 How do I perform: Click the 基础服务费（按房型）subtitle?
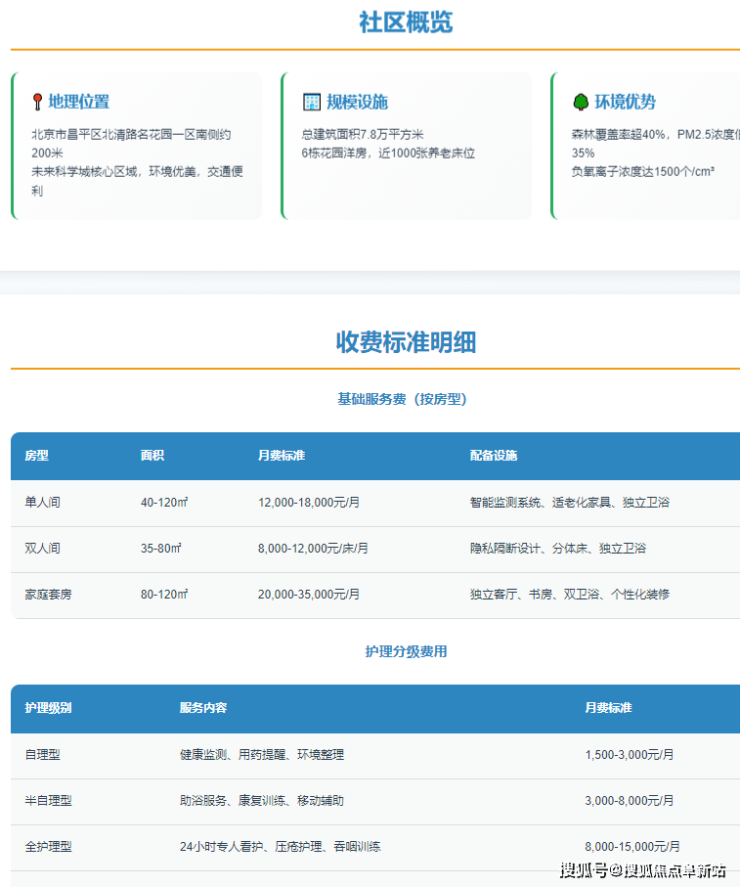402,399
